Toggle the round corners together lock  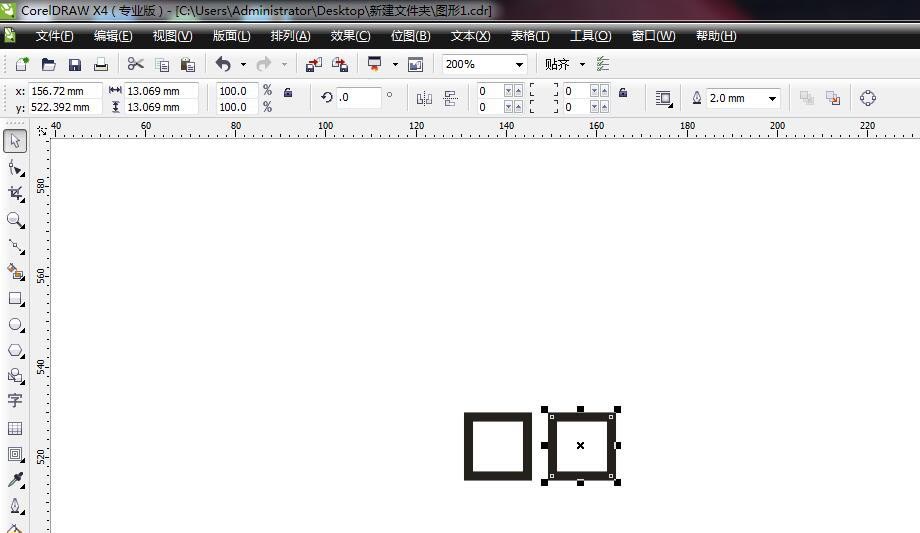[x=623, y=93]
